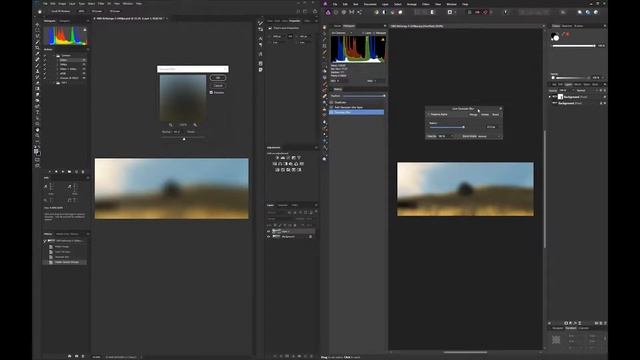Open Affinity Brushes tab
Screen dimensions: 640x360
579,26
